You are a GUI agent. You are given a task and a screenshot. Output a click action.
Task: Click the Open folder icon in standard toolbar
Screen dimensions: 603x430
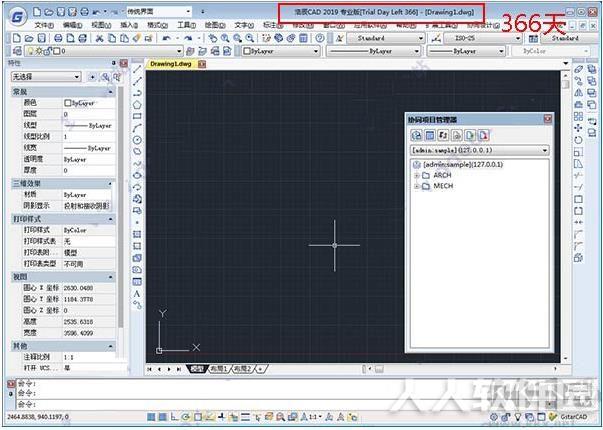[x=29, y=38]
